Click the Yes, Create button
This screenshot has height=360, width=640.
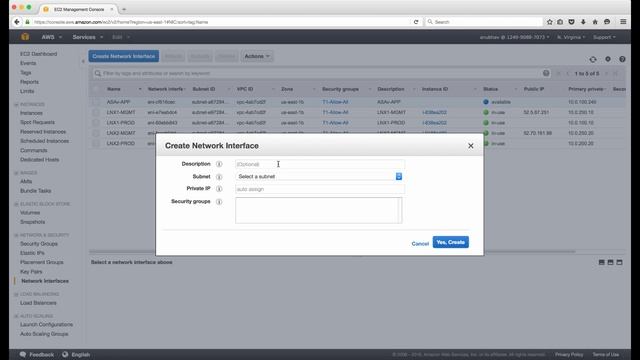coord(451,242)
